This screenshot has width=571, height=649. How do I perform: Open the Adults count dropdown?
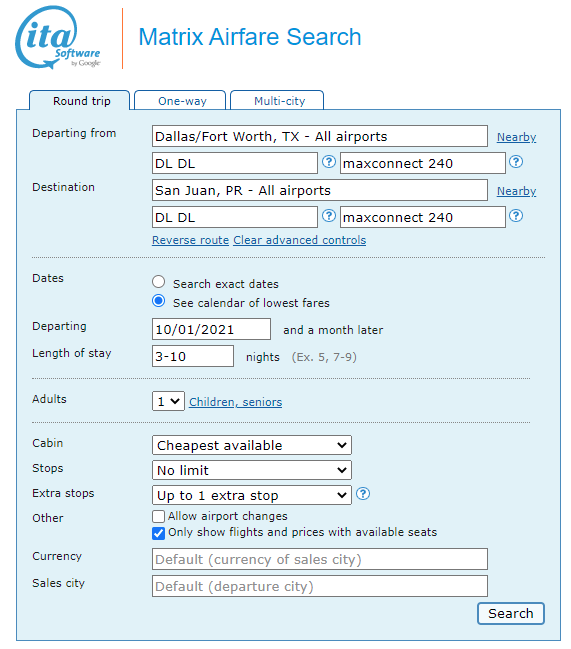click(168, 401)
